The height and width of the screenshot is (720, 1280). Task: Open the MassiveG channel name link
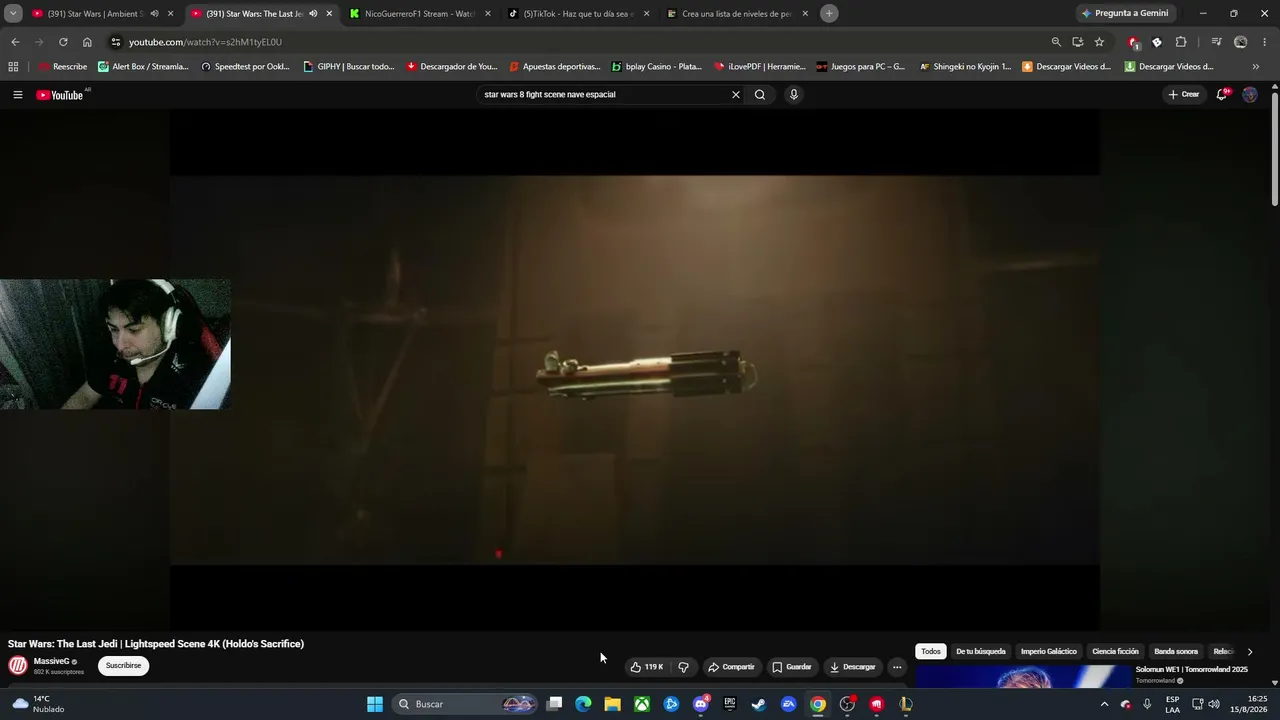click(x=52, y=662)
